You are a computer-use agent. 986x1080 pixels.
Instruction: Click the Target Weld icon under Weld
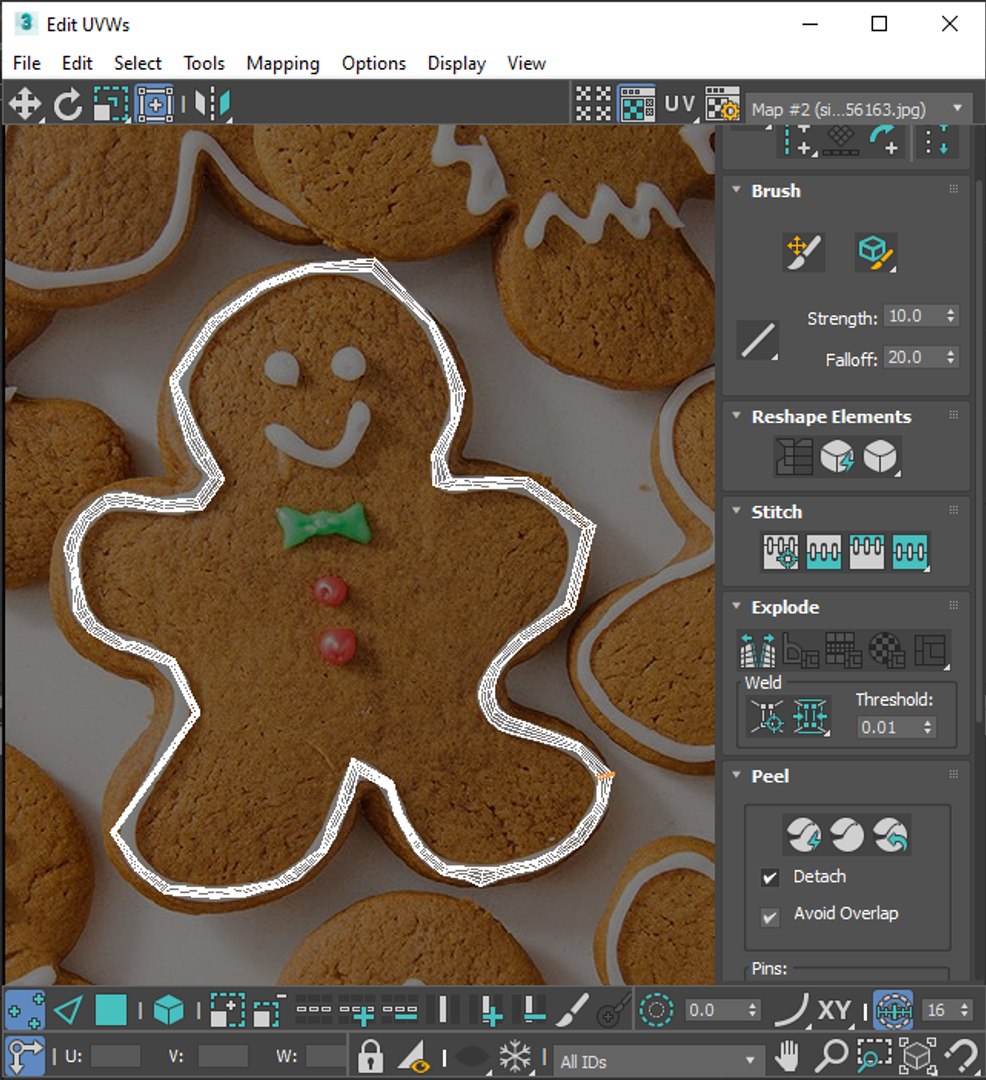pyautogui.click(x=766, y=717)
